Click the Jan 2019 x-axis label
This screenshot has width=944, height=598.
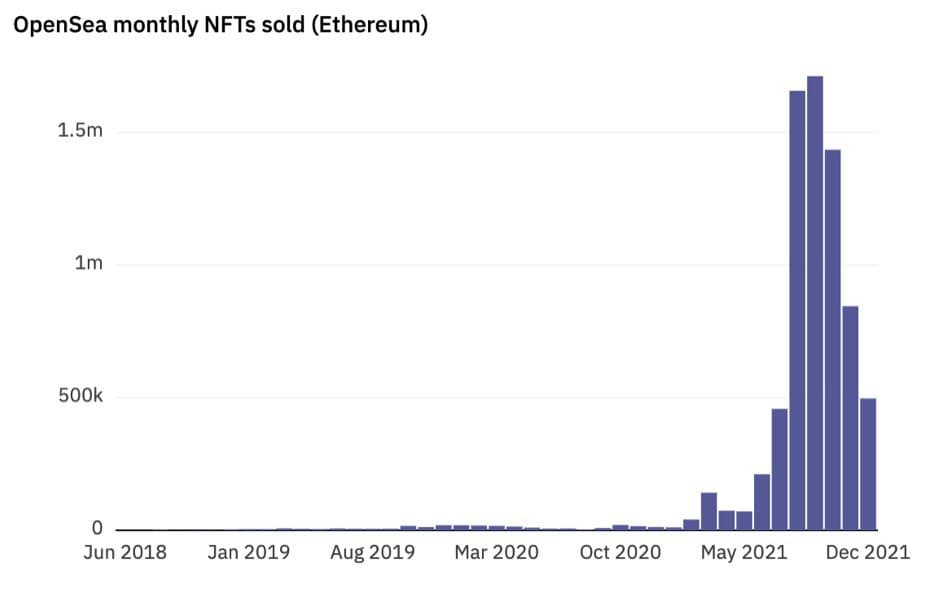pyautogui.click(x=249, y=552)
